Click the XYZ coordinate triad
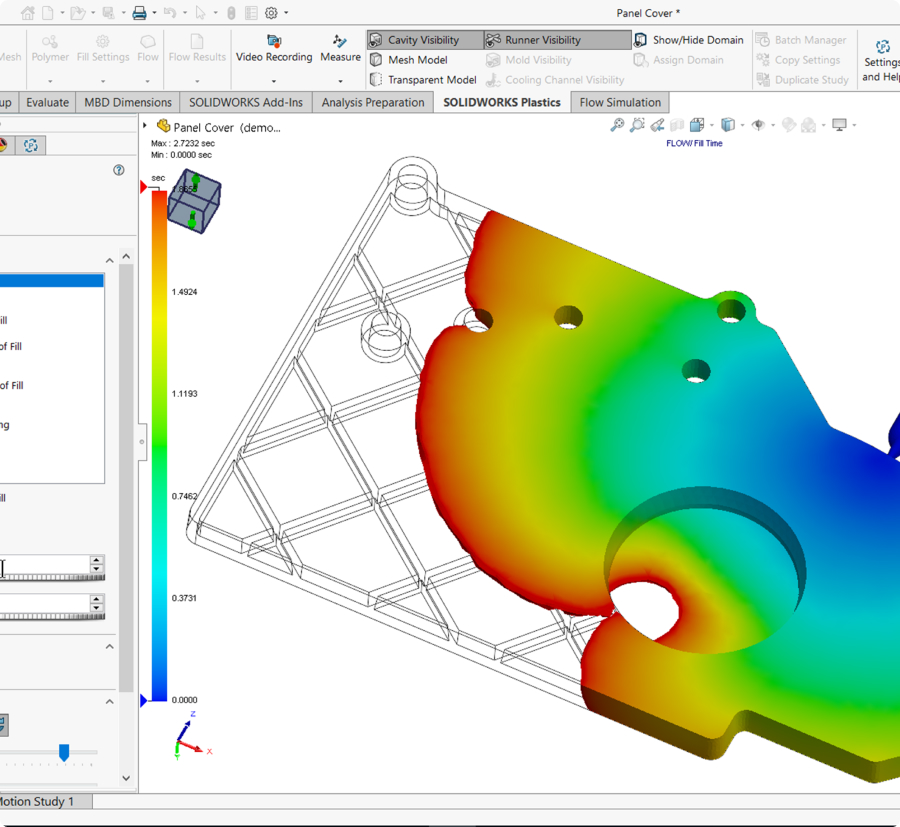 tap(192, 736)
